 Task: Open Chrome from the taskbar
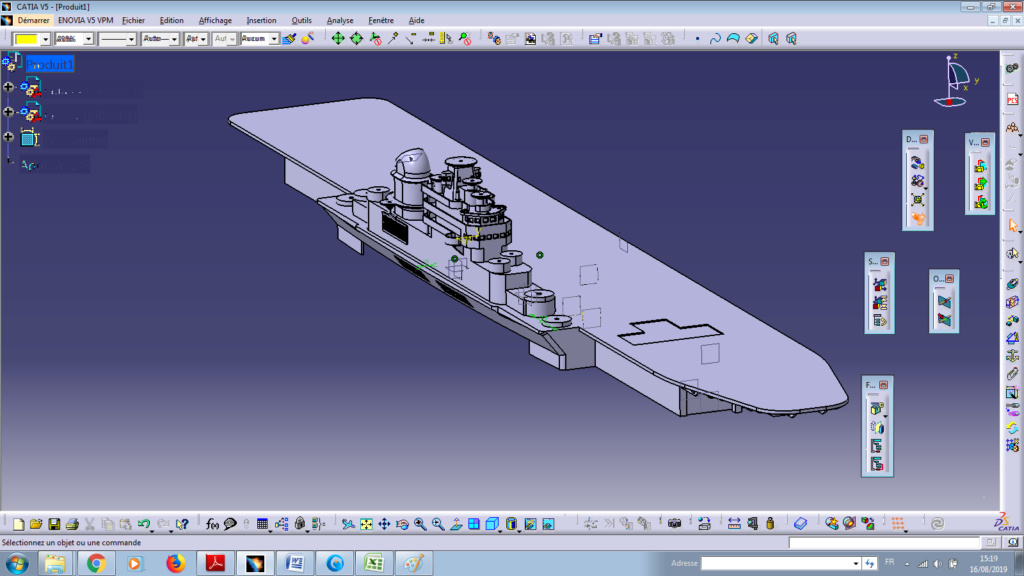coord(96,563)
